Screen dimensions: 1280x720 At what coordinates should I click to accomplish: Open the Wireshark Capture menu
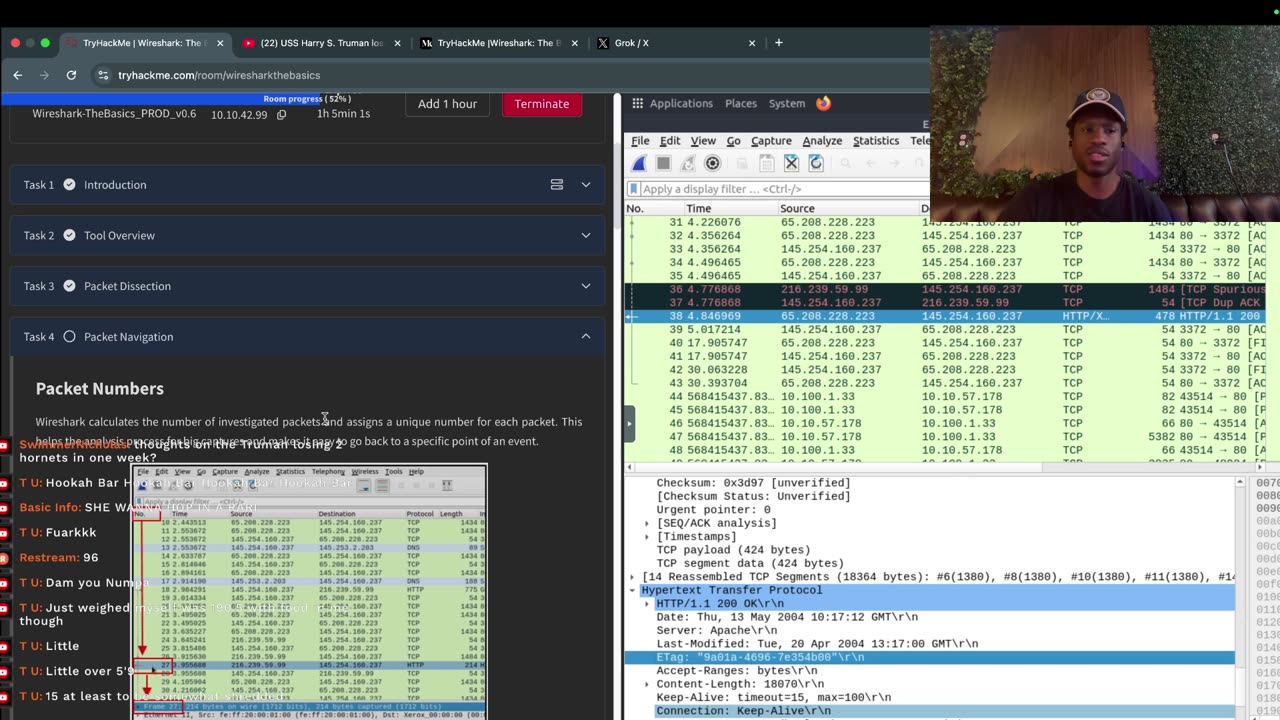[771, 141]
